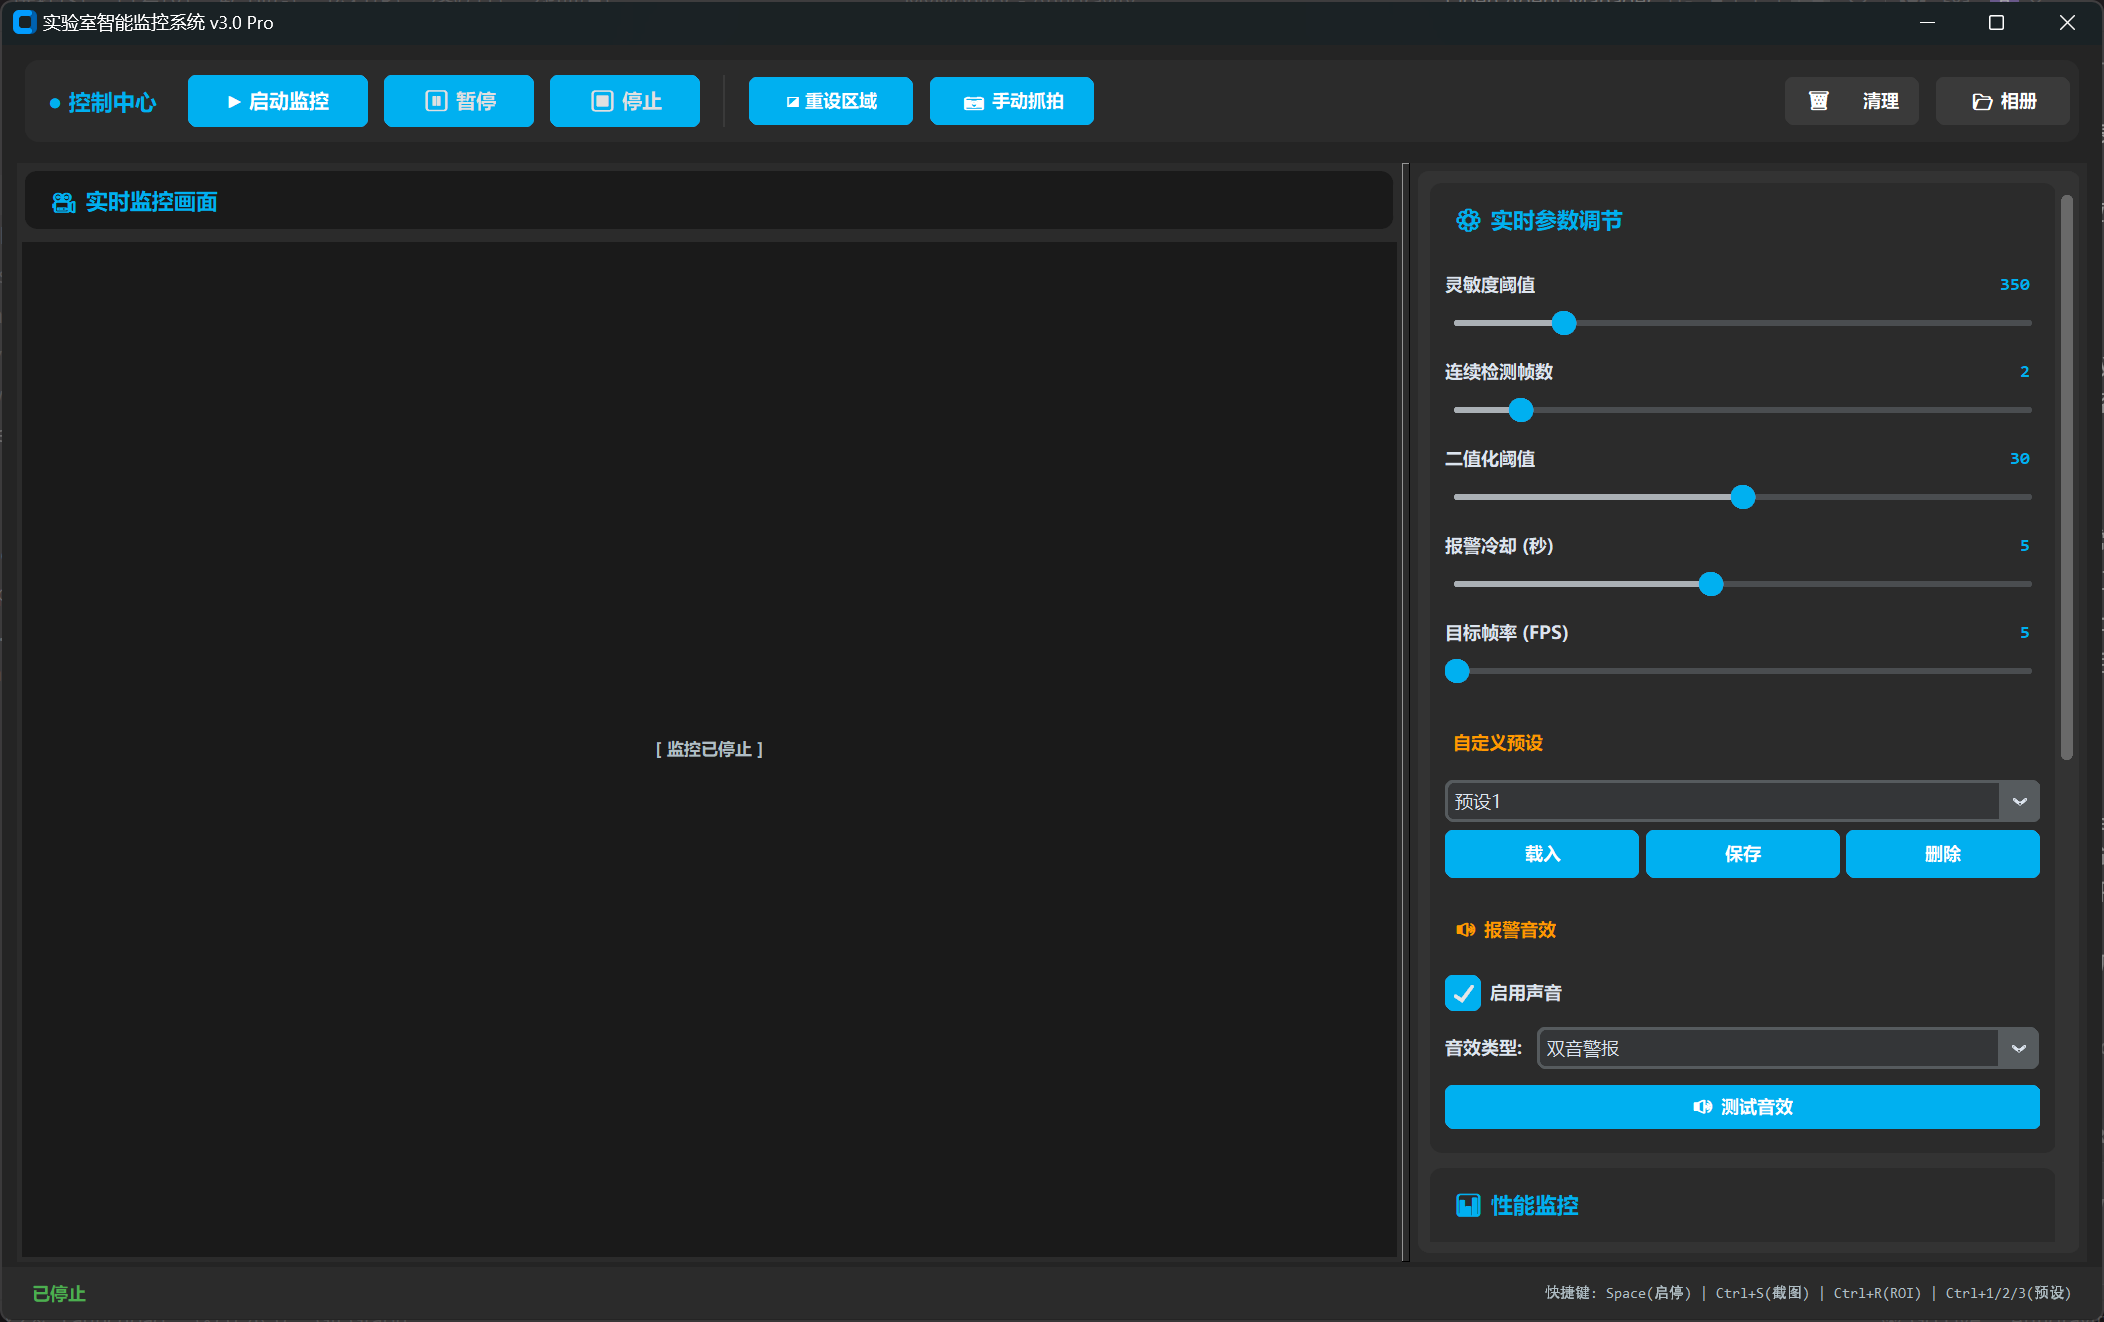The image size is (2104, 1322).
Task: Select the 控制中心 menu item
Action: 110,101
